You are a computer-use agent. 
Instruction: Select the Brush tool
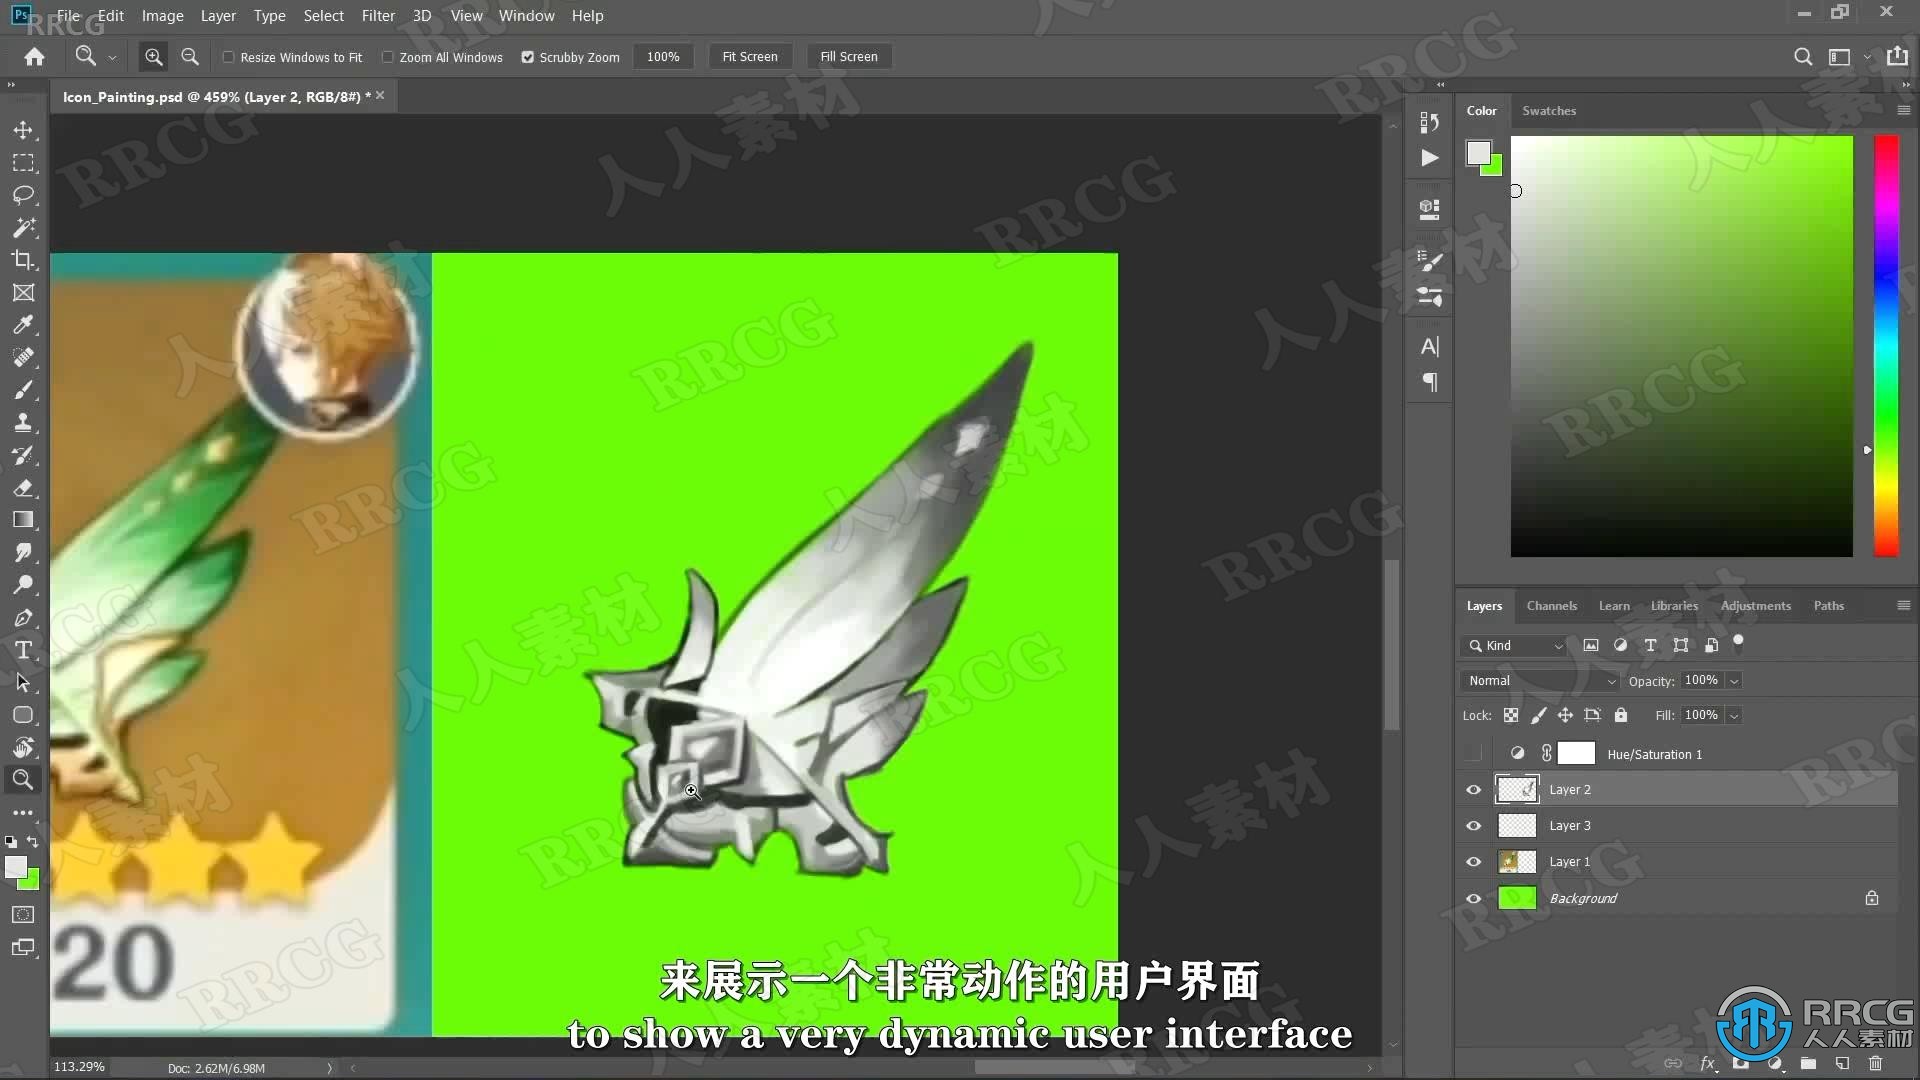click(23, 390)
